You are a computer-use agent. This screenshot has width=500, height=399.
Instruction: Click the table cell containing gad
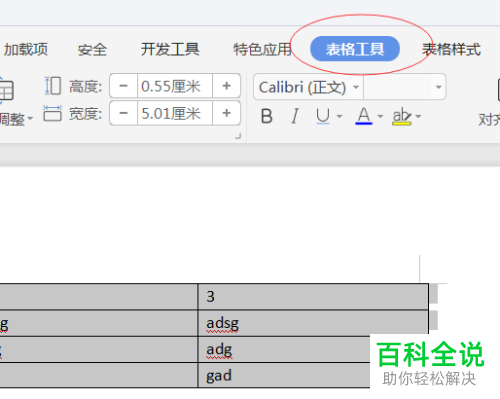(284, 375)
